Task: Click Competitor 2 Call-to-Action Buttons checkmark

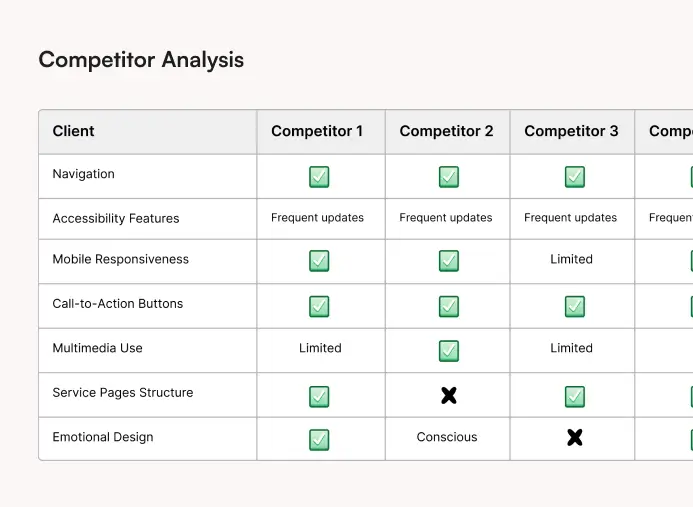Action: 449,306
